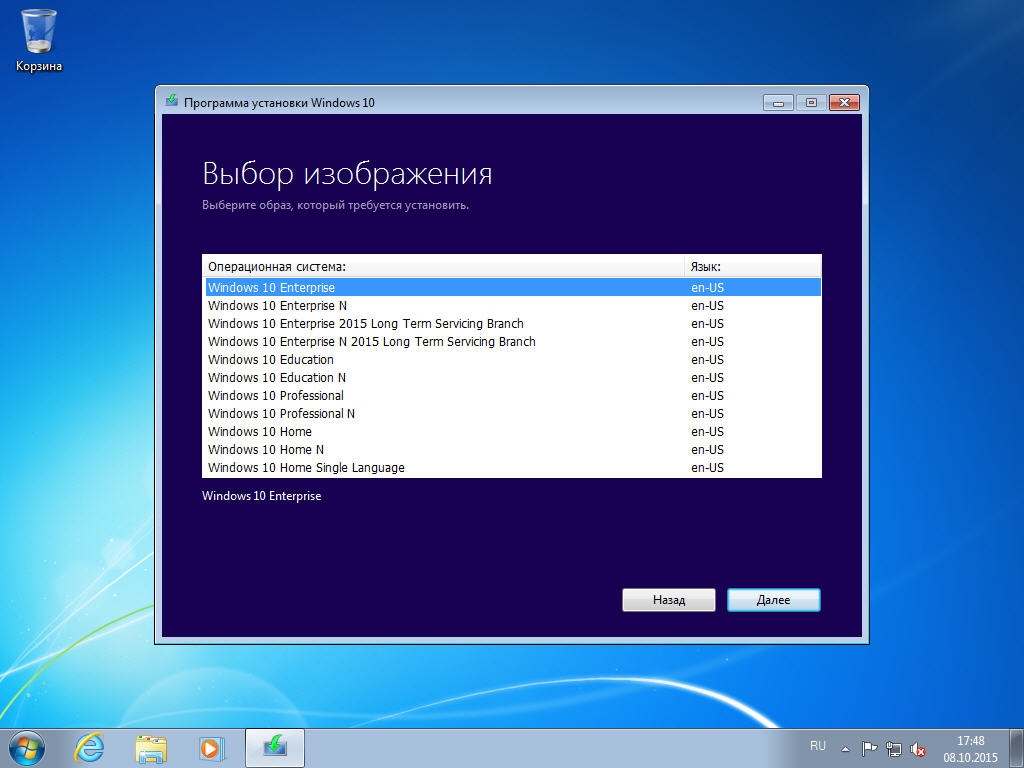Screen dimensions: 1024x768
Task: Click the Windows 10 Enterprise description below the list
Action: click(x=261, y=496)
